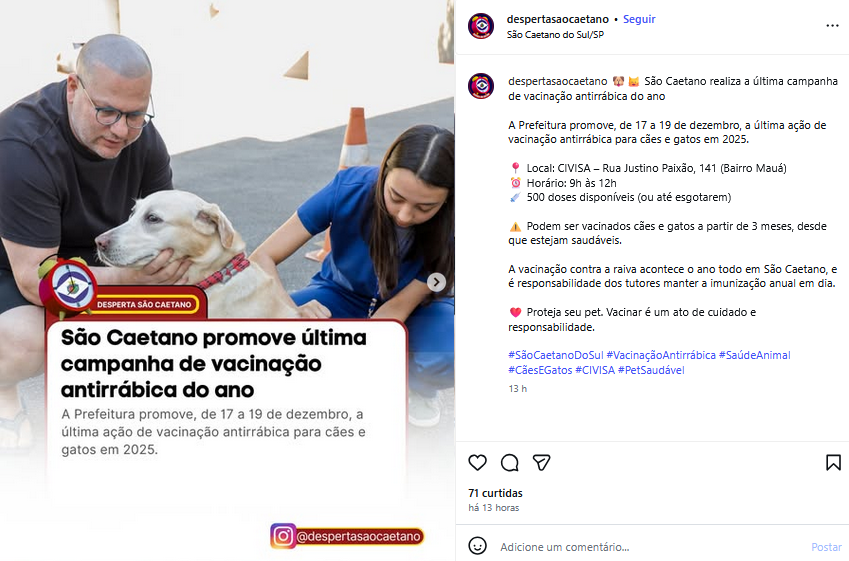Open the #VacinaçãoAntirrábica hashtag
The width and height of the screenshot is (849, 561).
coord(661,355)
